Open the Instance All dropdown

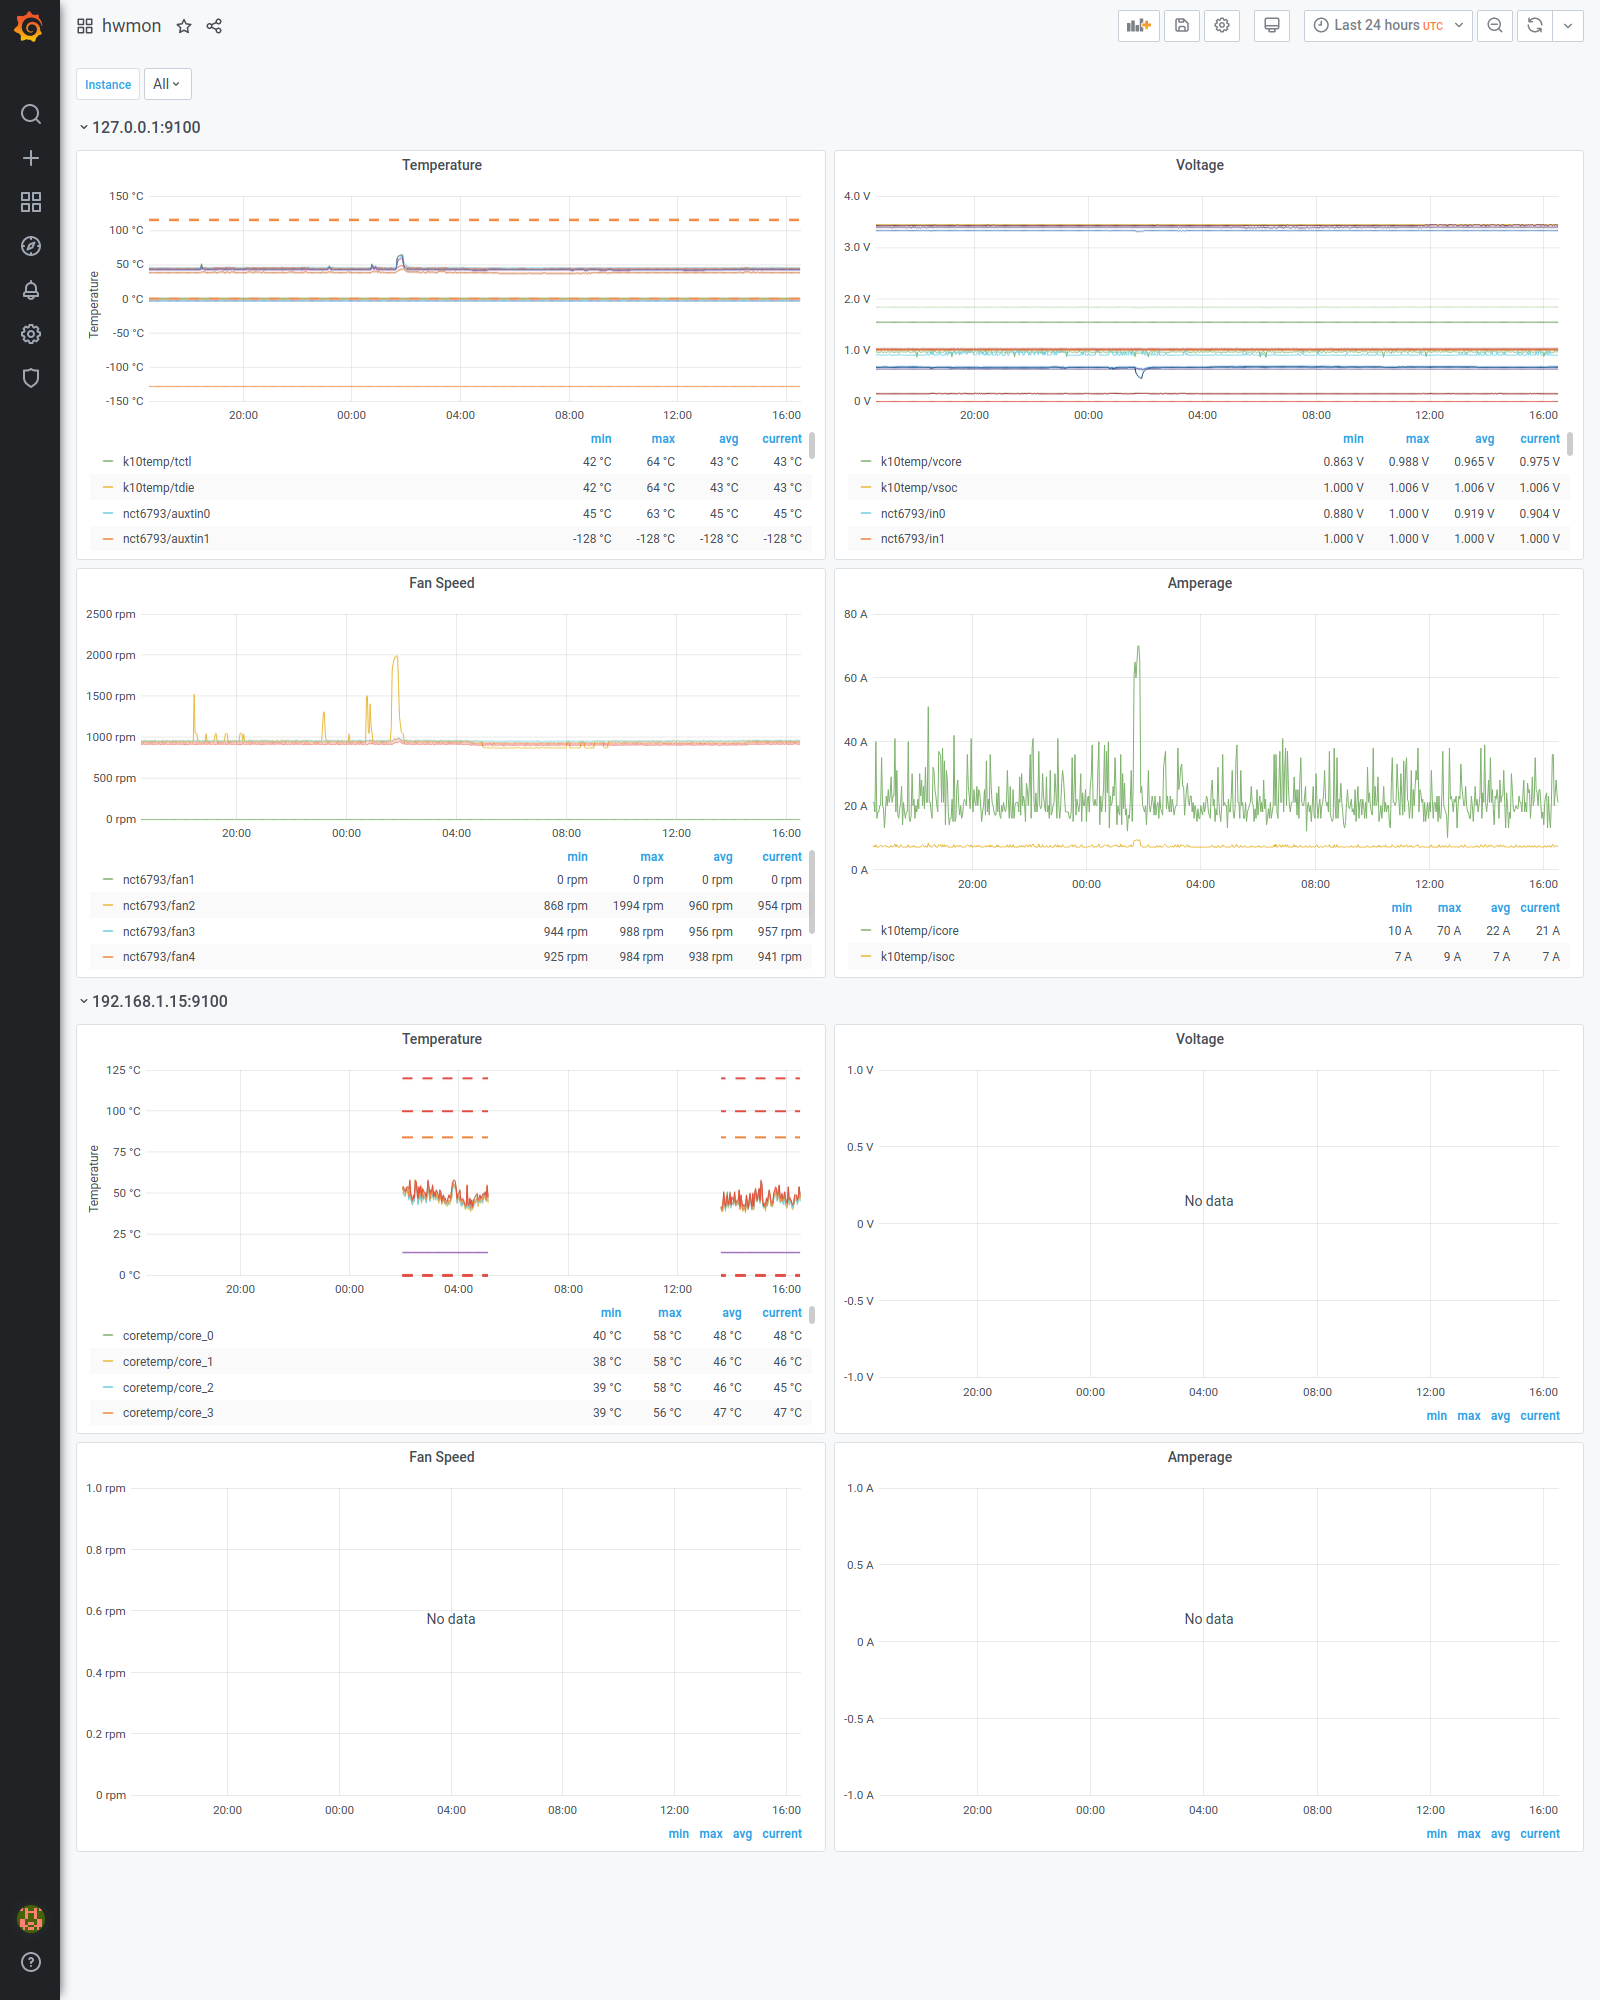(167, 84)
